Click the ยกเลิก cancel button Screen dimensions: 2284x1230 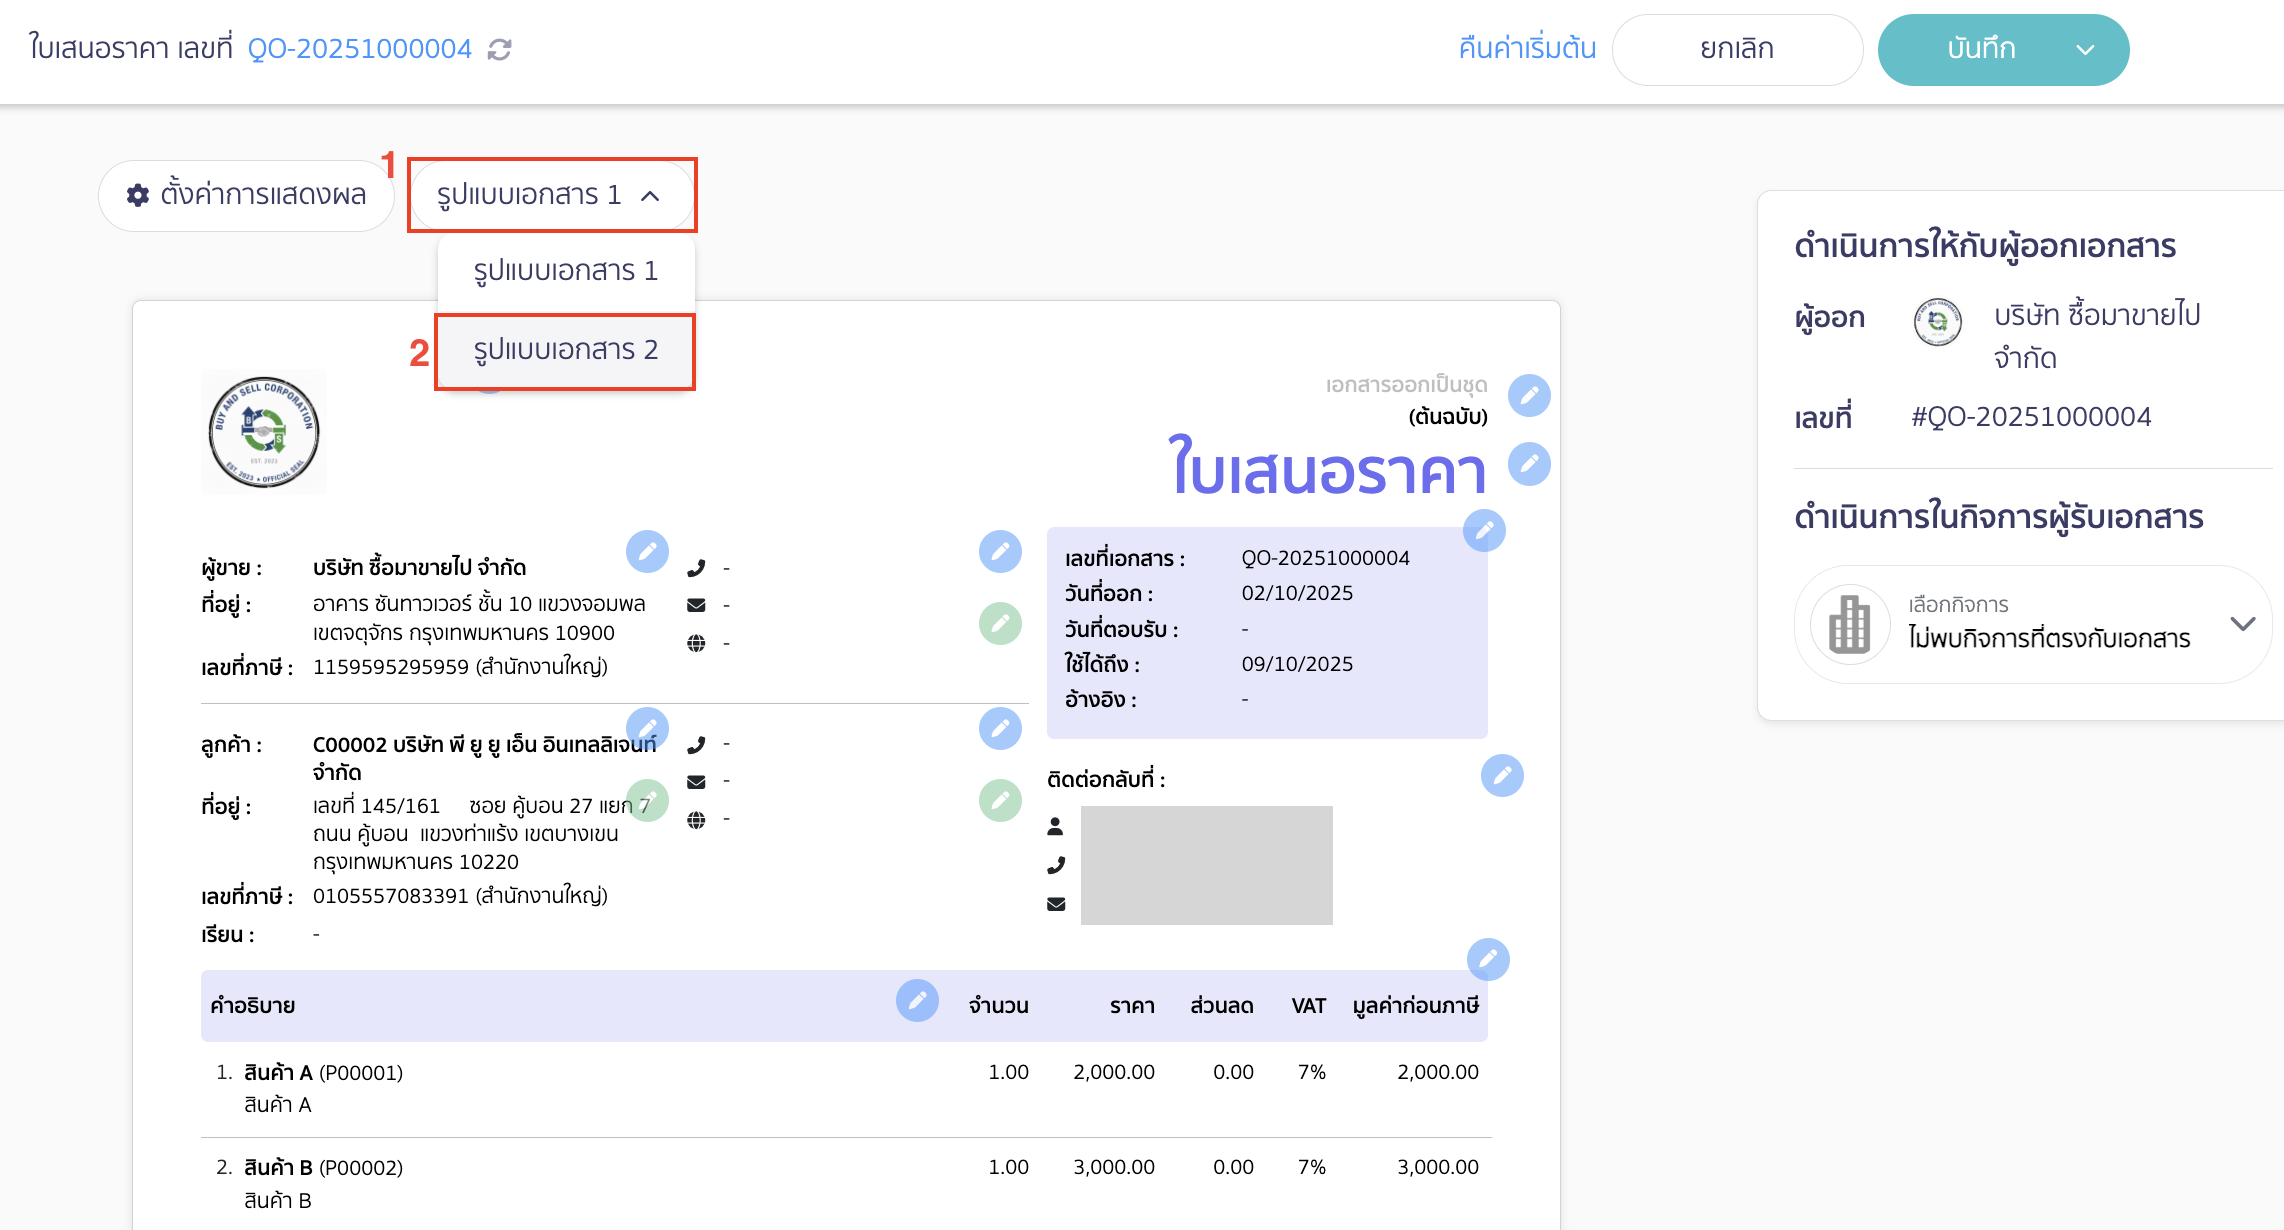[1737, 48]
